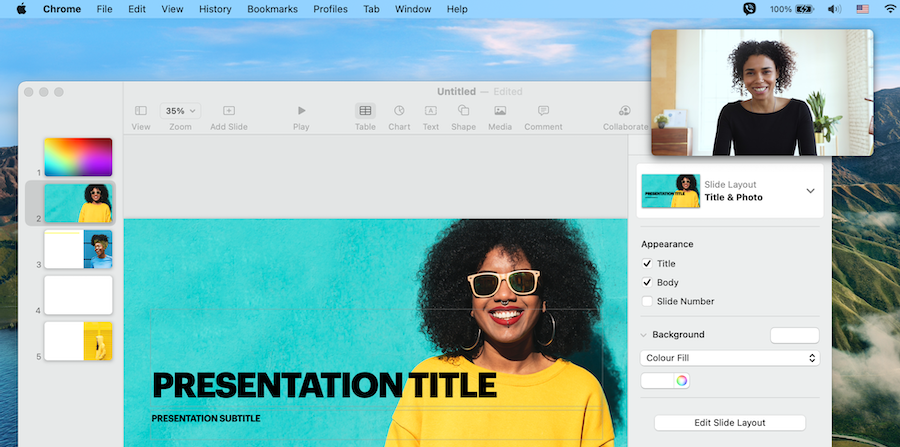Disable the Body checkbox
900x447 pixels.
coord(647,283)
